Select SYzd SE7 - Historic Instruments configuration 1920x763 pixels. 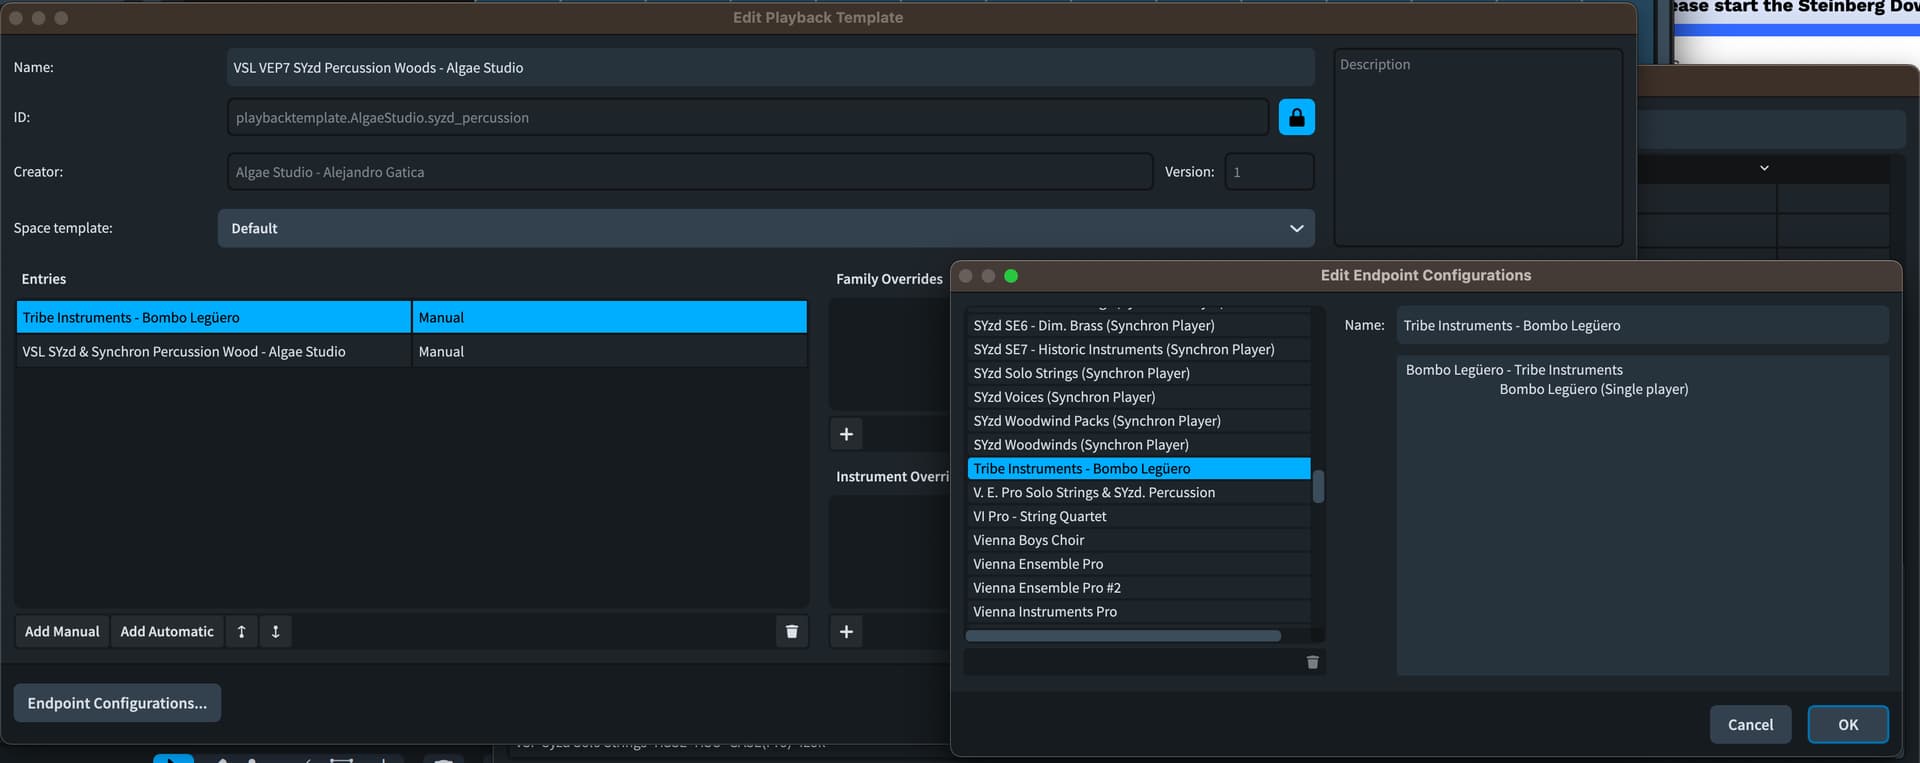coord(1139,349)
